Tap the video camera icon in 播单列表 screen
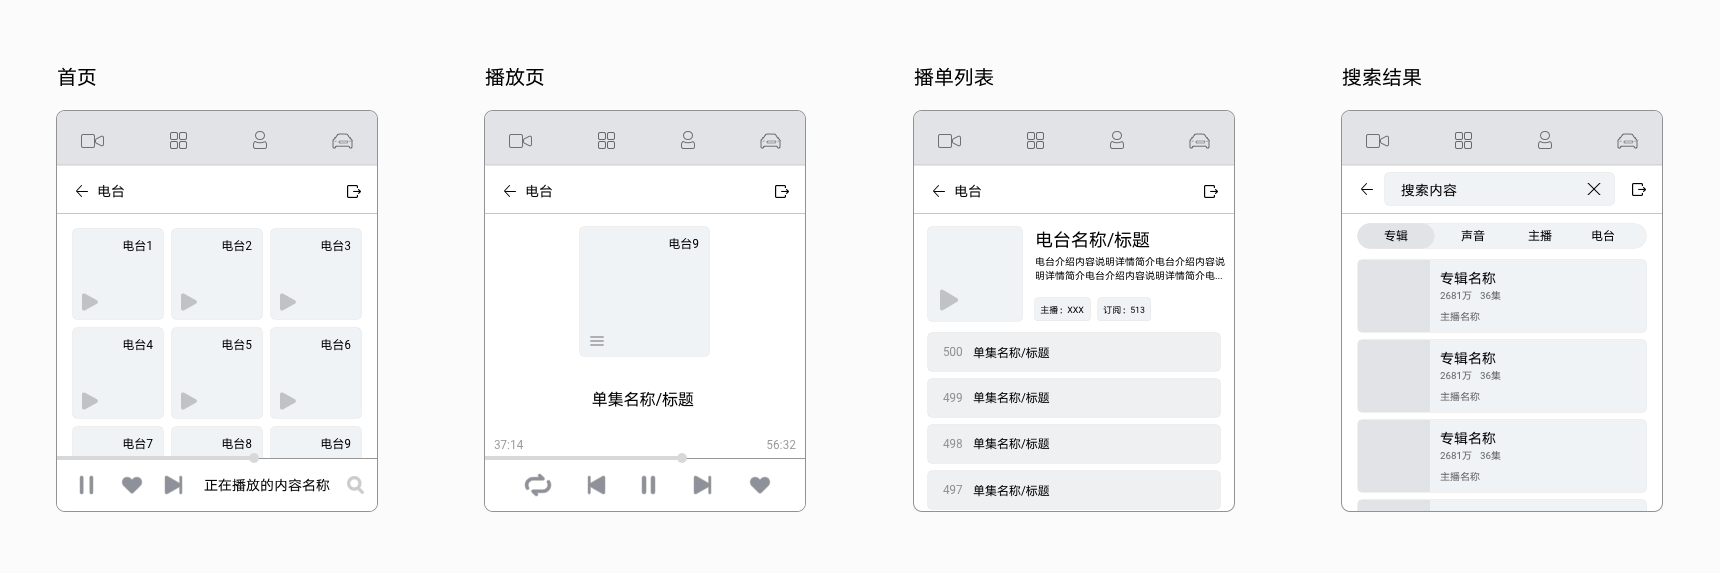Viewport: 1720px width, 573px height. click(950, 141)
